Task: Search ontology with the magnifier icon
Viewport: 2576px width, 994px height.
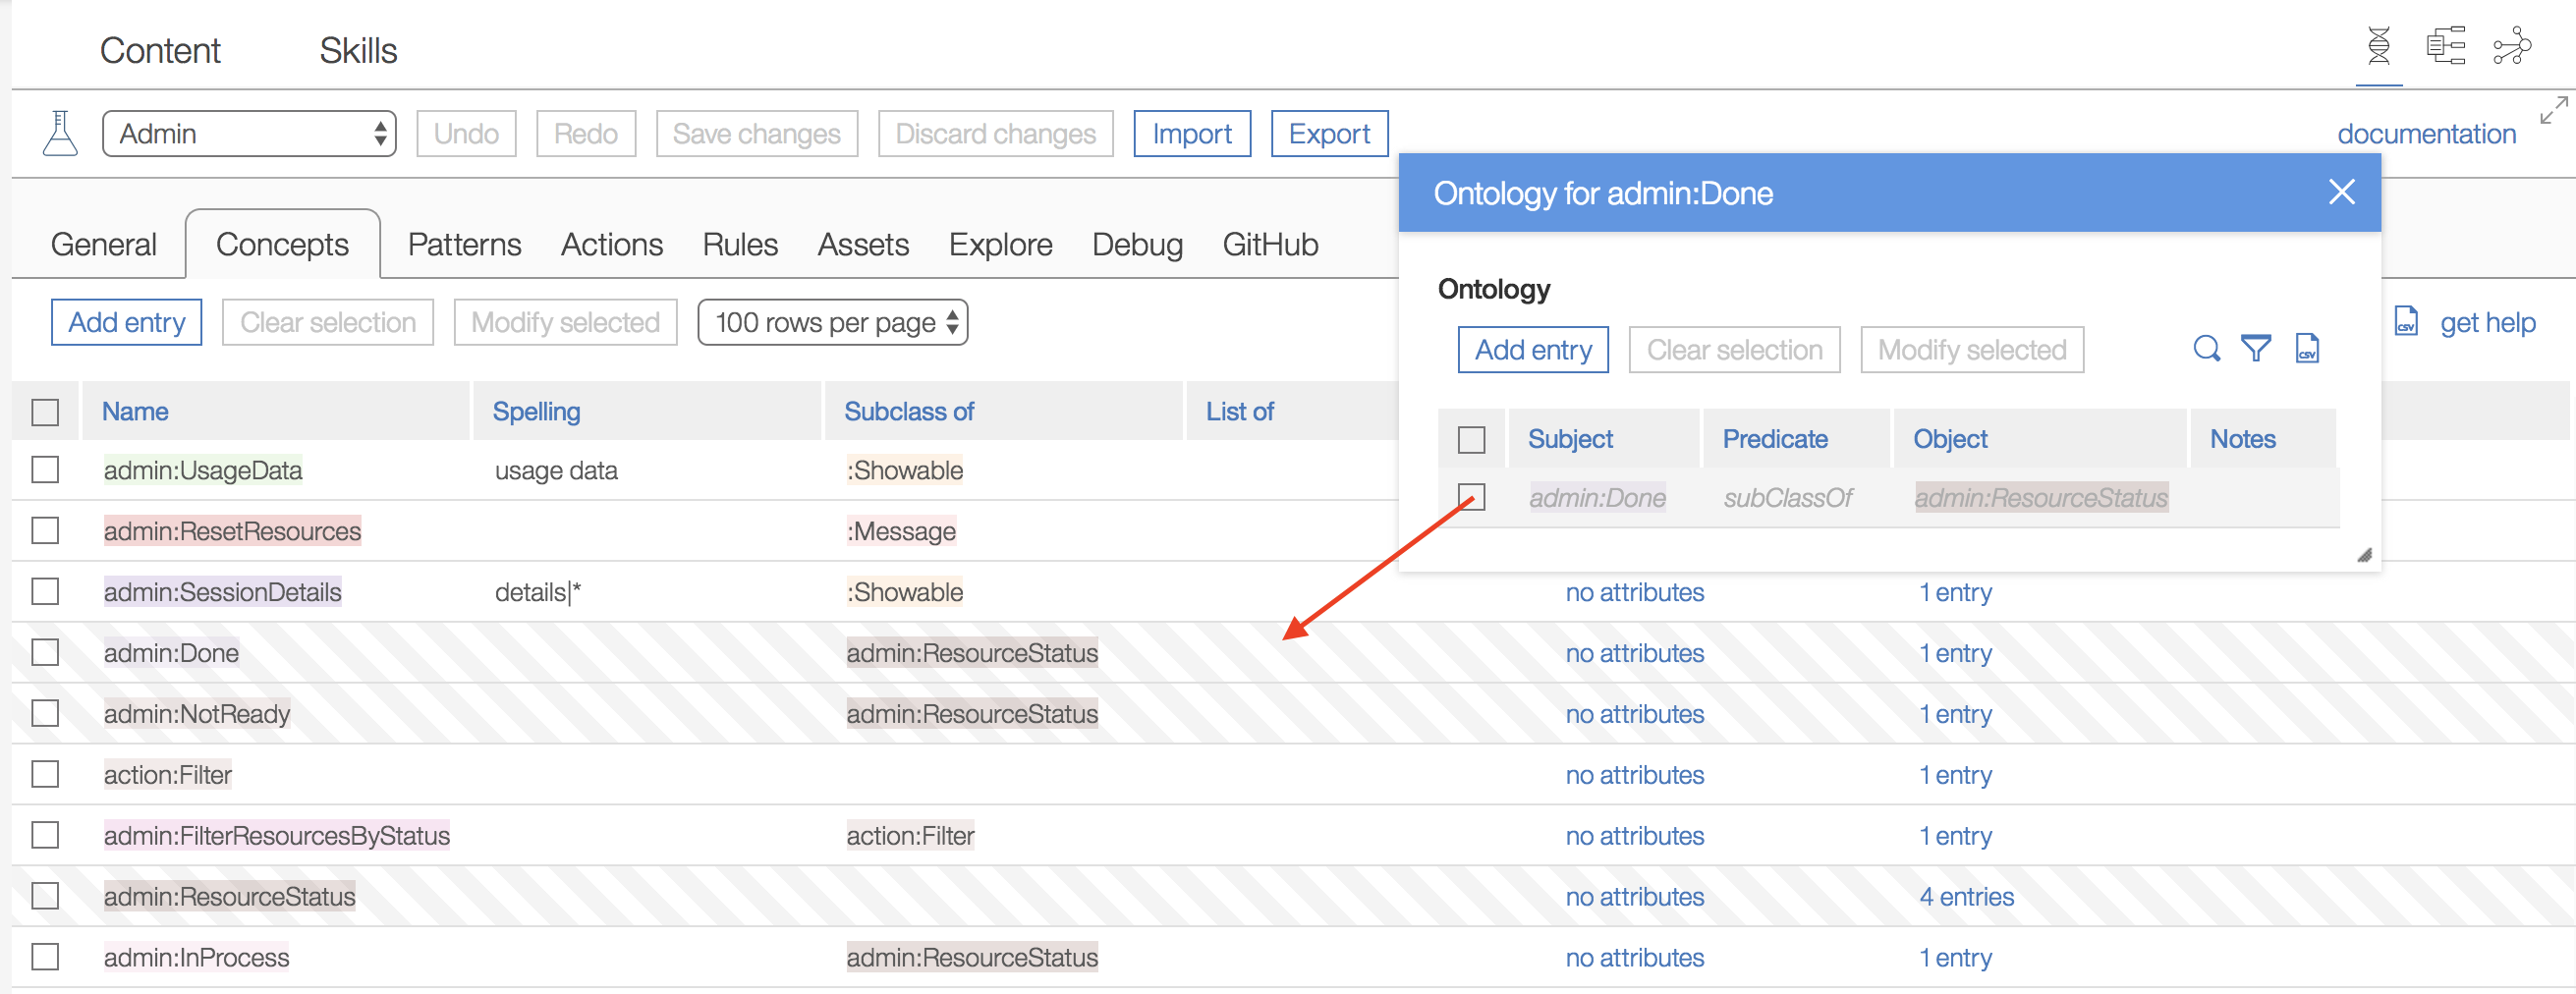Action: (x=2206, y=348)
